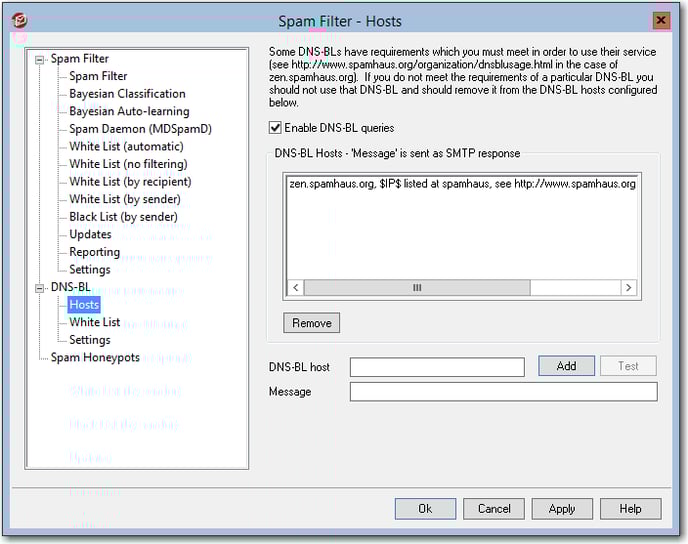Focus the DNS-BL host input field

(x=437, y=367)
